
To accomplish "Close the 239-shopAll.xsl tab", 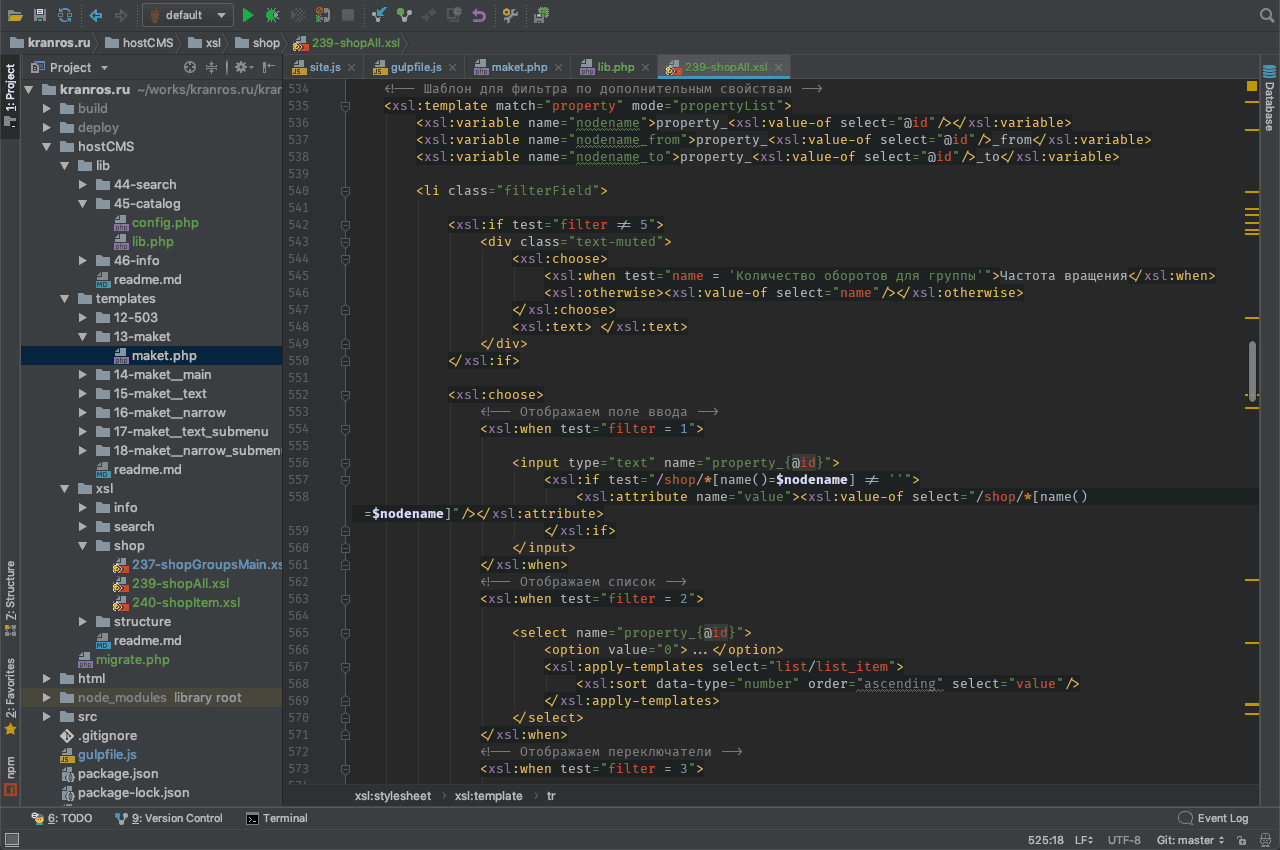I will (x=779, y=67).
